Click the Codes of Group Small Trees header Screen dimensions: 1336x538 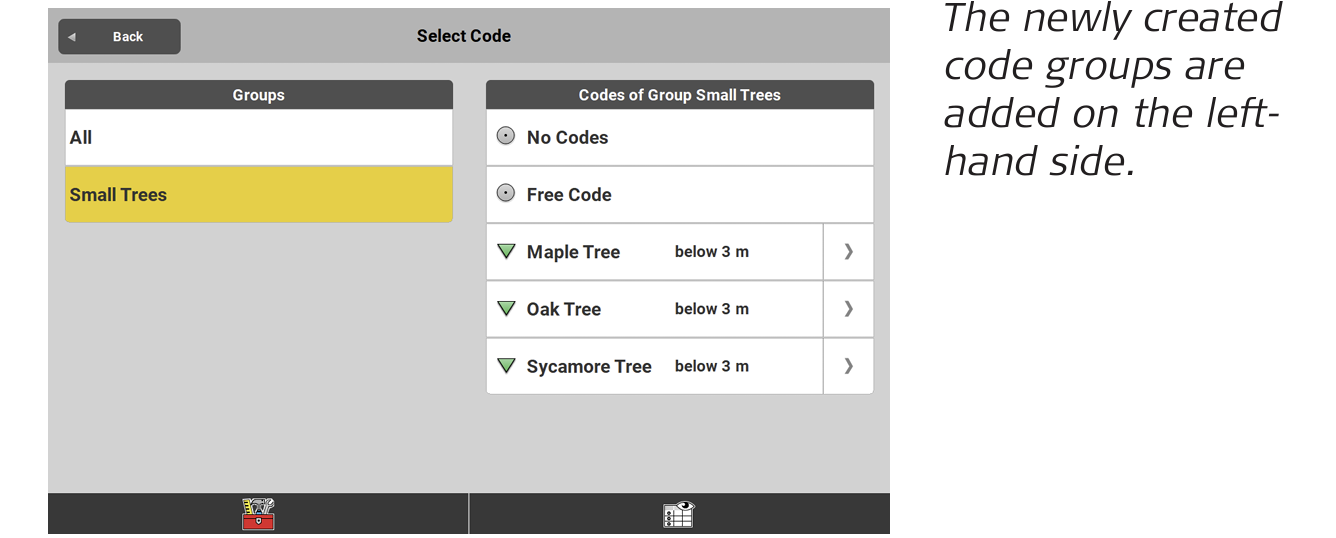pos(679,95)
